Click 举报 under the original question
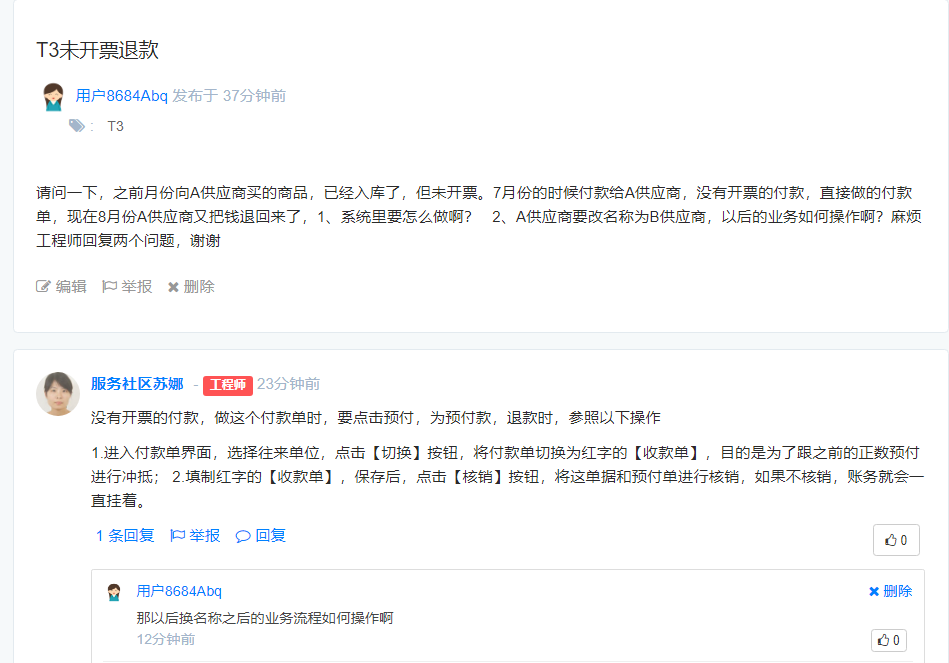 tap(127, 286)
